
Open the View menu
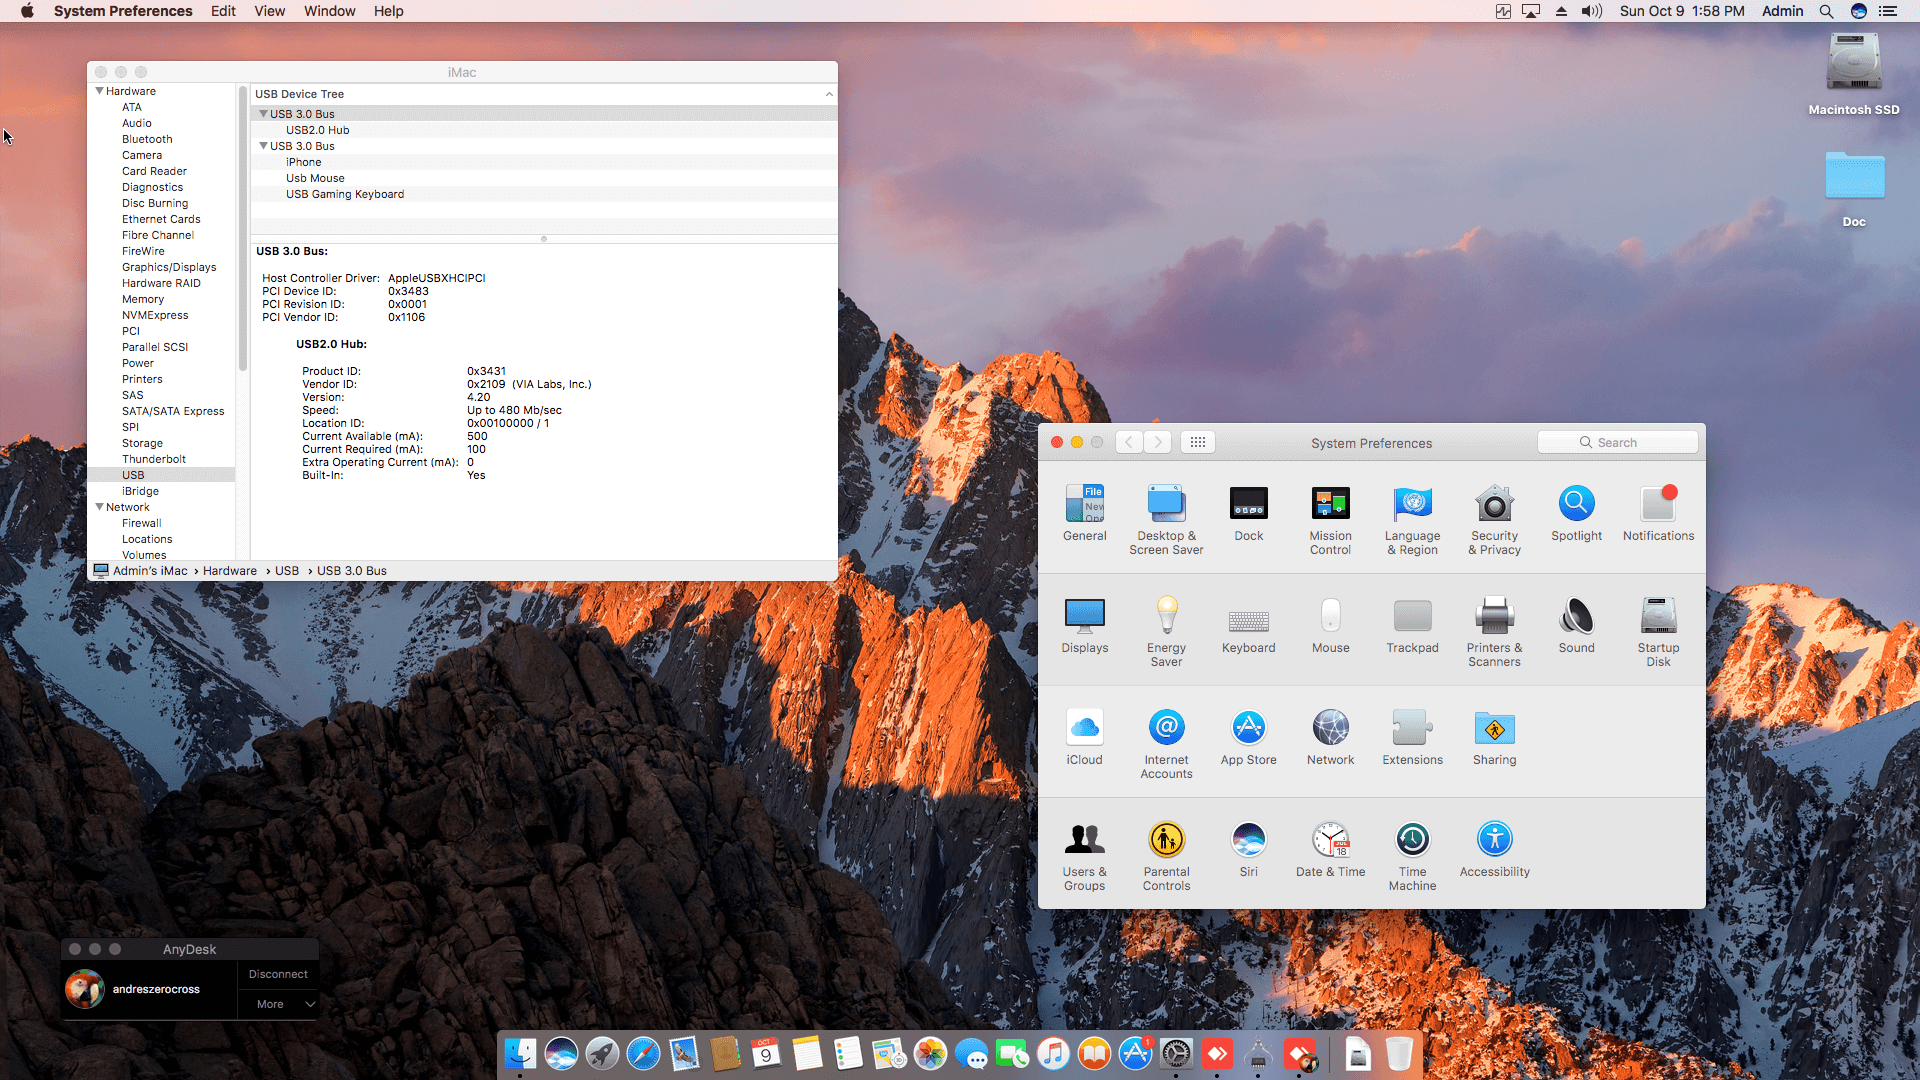click(x=270, y=11)
